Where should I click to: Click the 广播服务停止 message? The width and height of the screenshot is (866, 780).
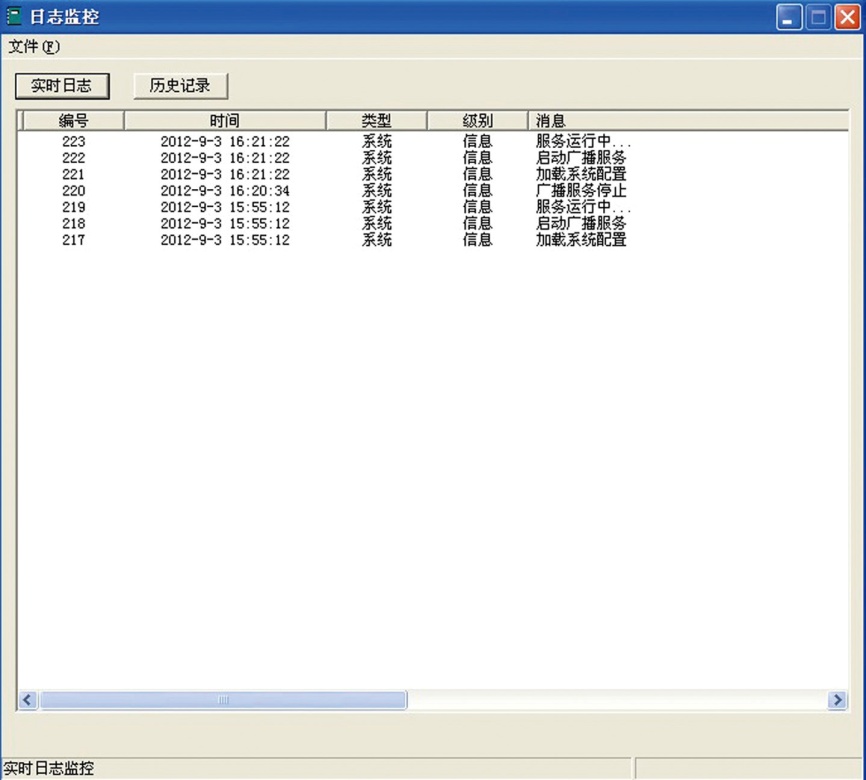581,191
